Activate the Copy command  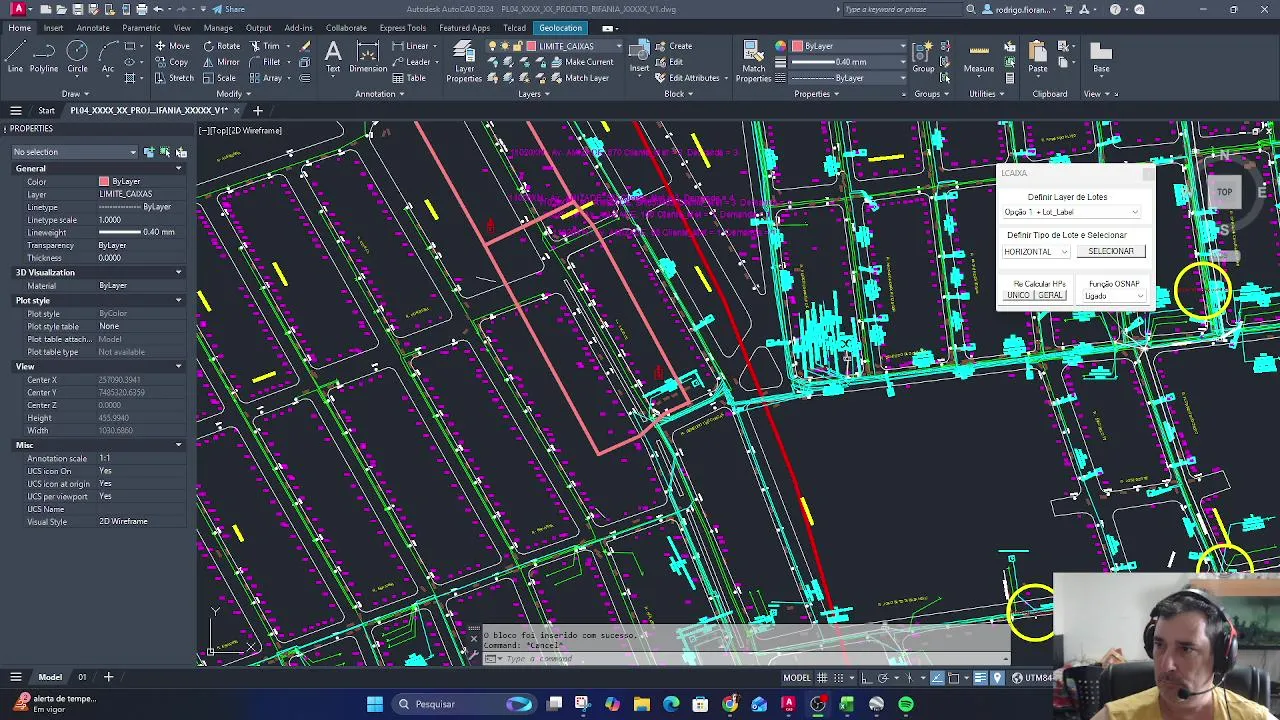(x=171, y=62)
